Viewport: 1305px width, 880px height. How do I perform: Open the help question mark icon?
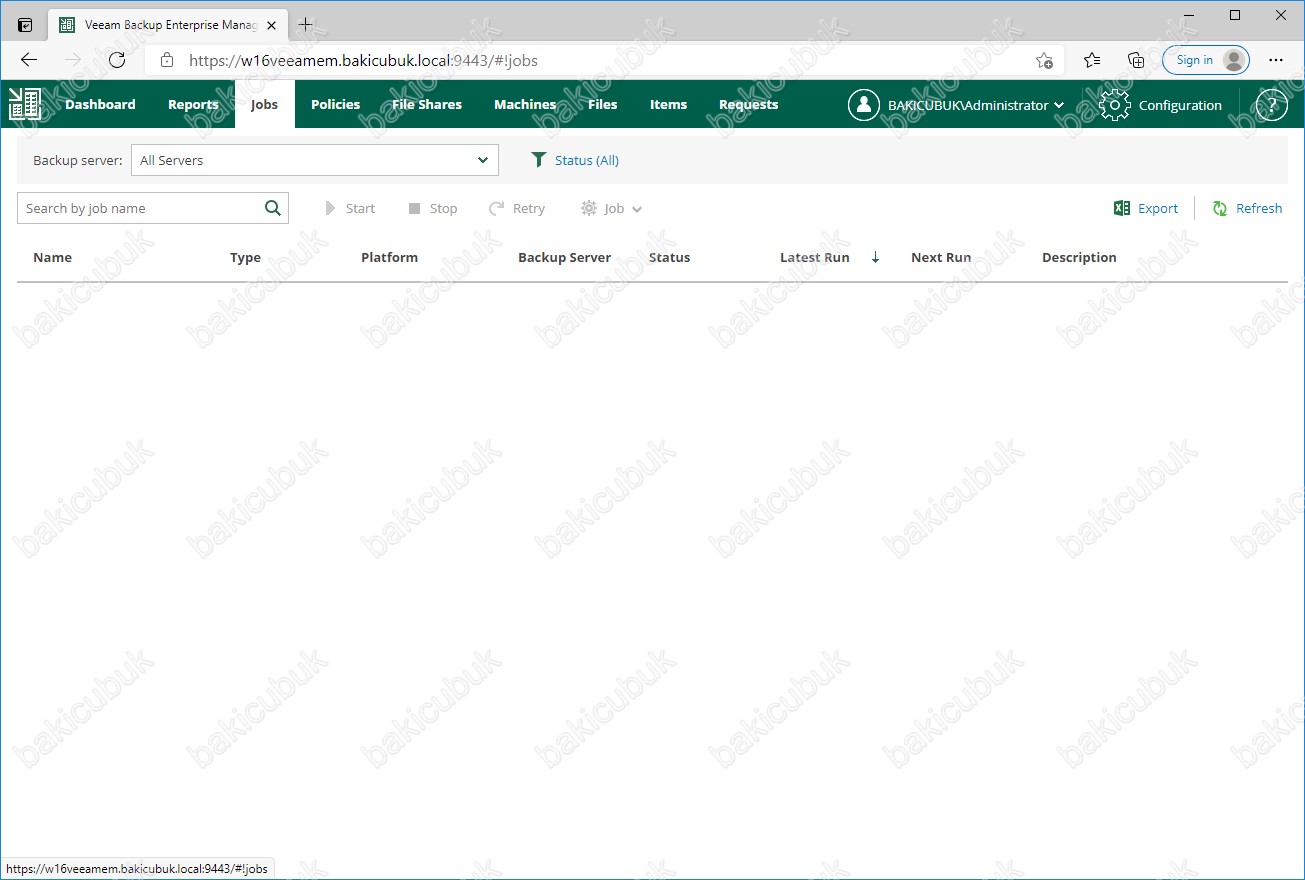pyautogui.click(x=1271, y=105)
